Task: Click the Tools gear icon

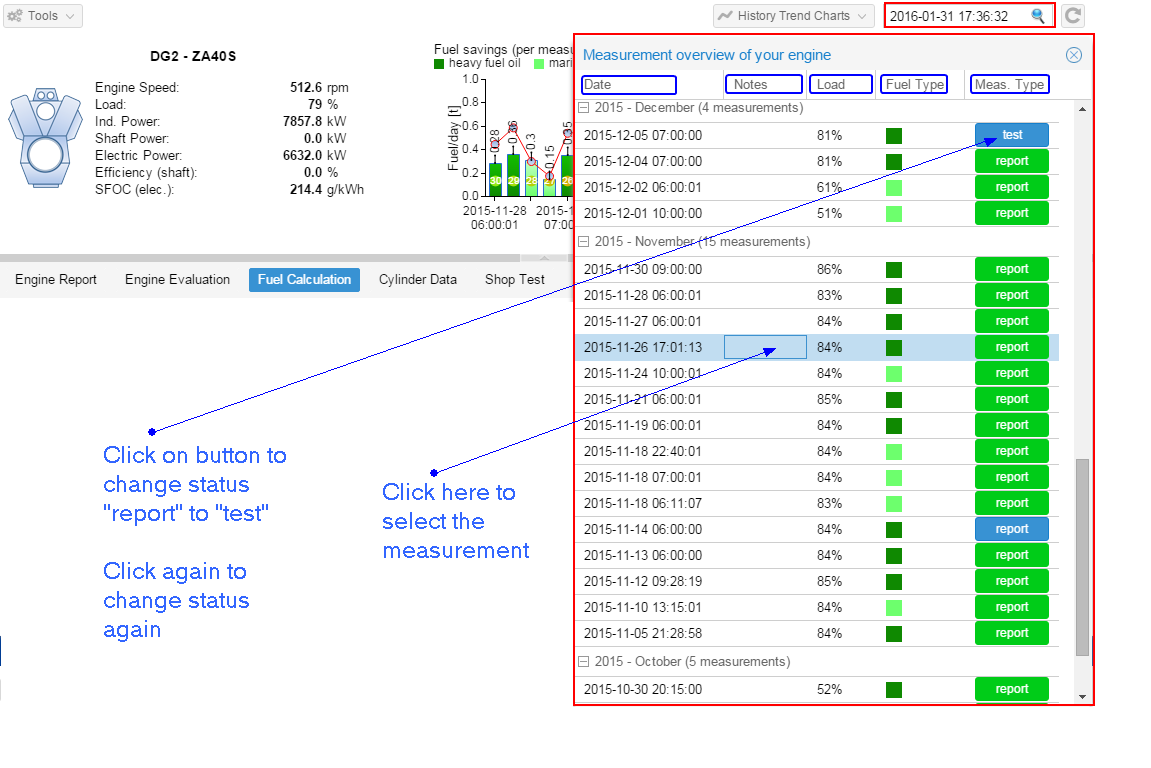Action: (x=15, y=16)
